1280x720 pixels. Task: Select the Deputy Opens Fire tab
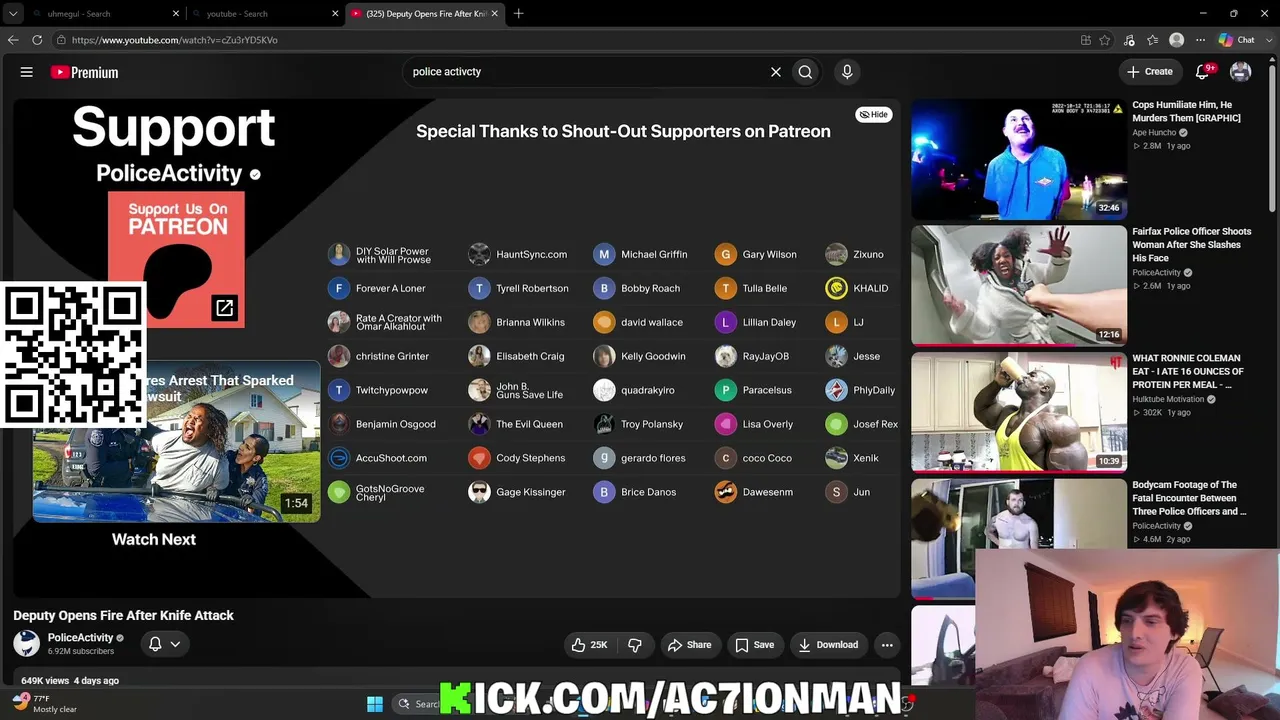click(425, 14)
